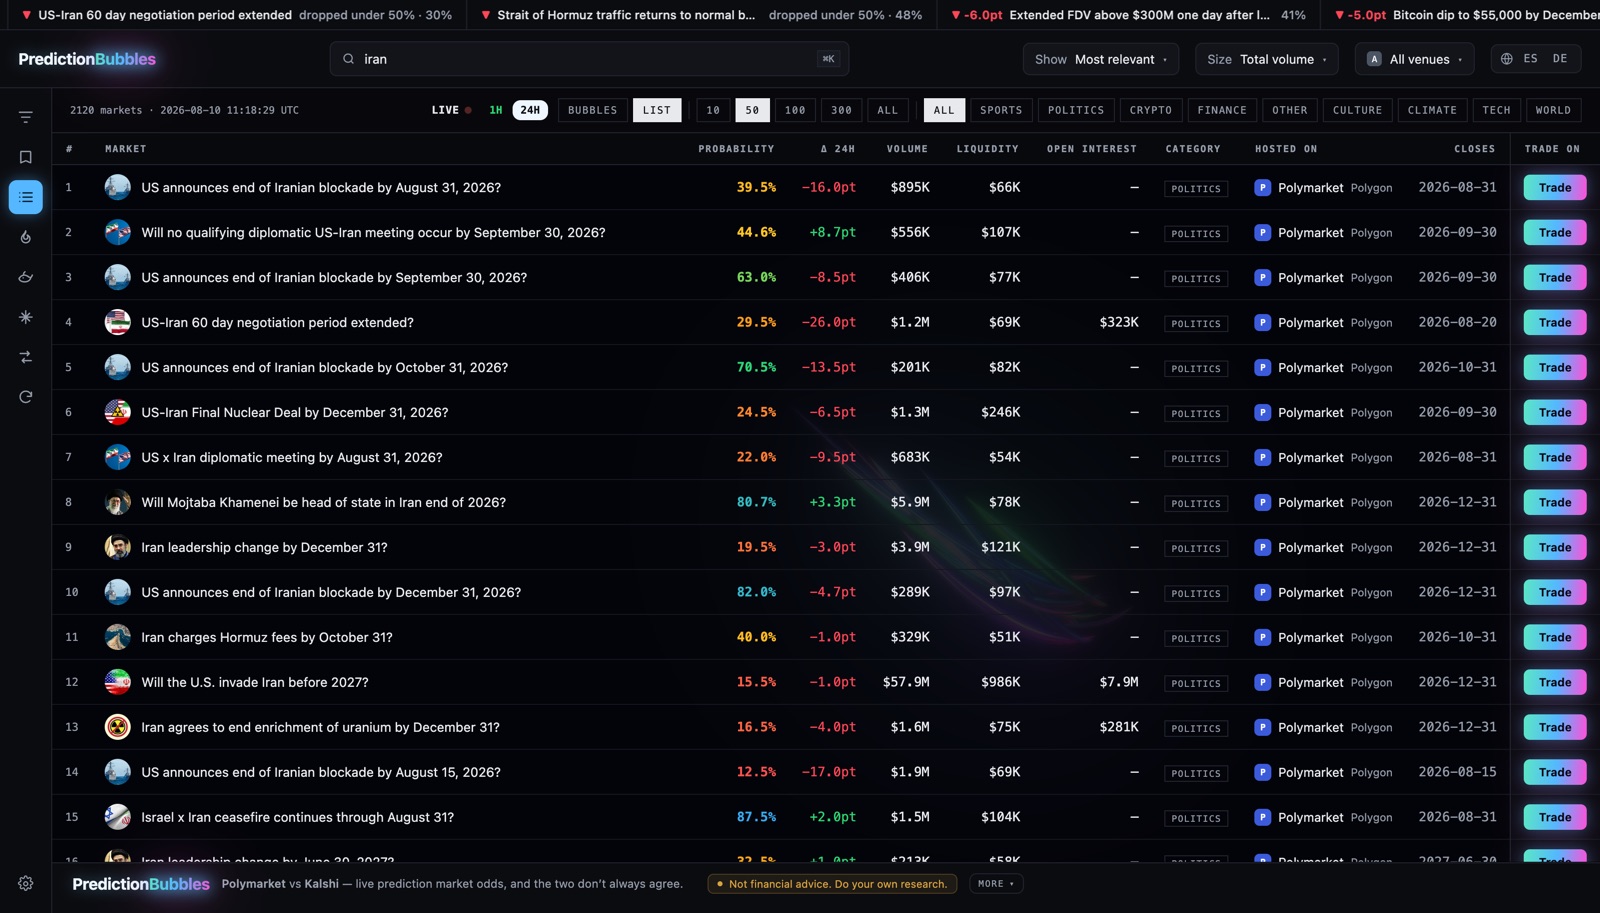Screen dimensions: 1600x913
Task: Select the CLIMATE category tab
Action: 1432,110
